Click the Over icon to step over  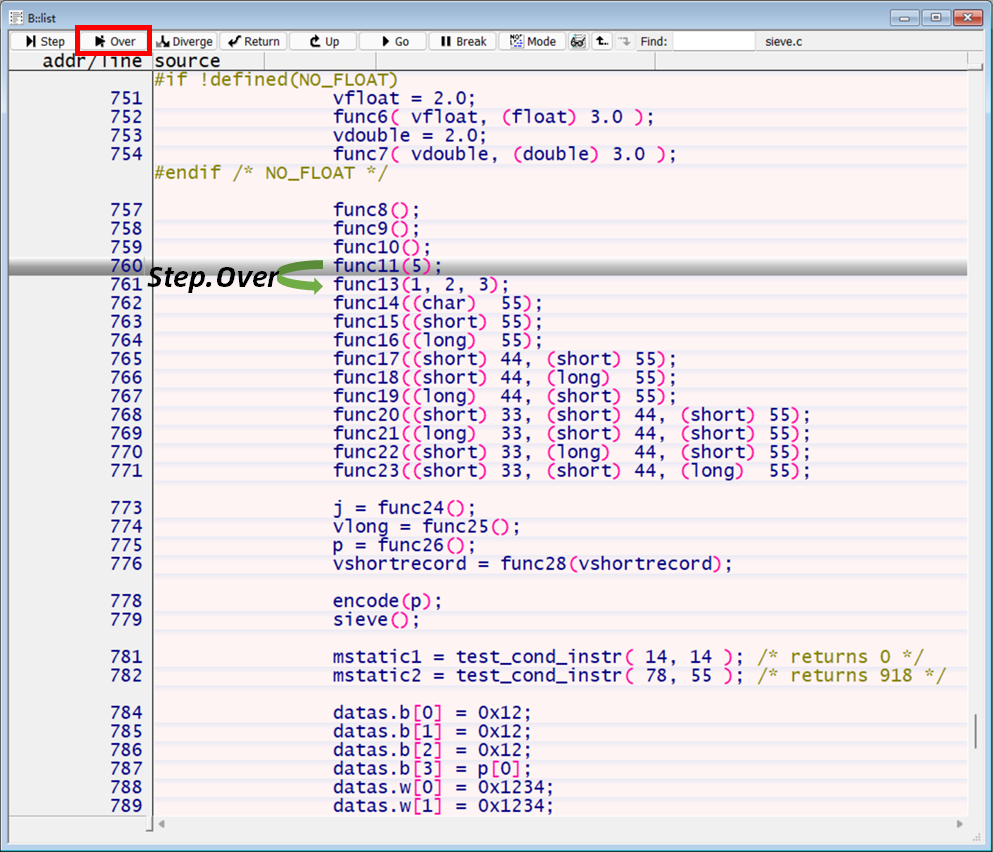[112, 41]
